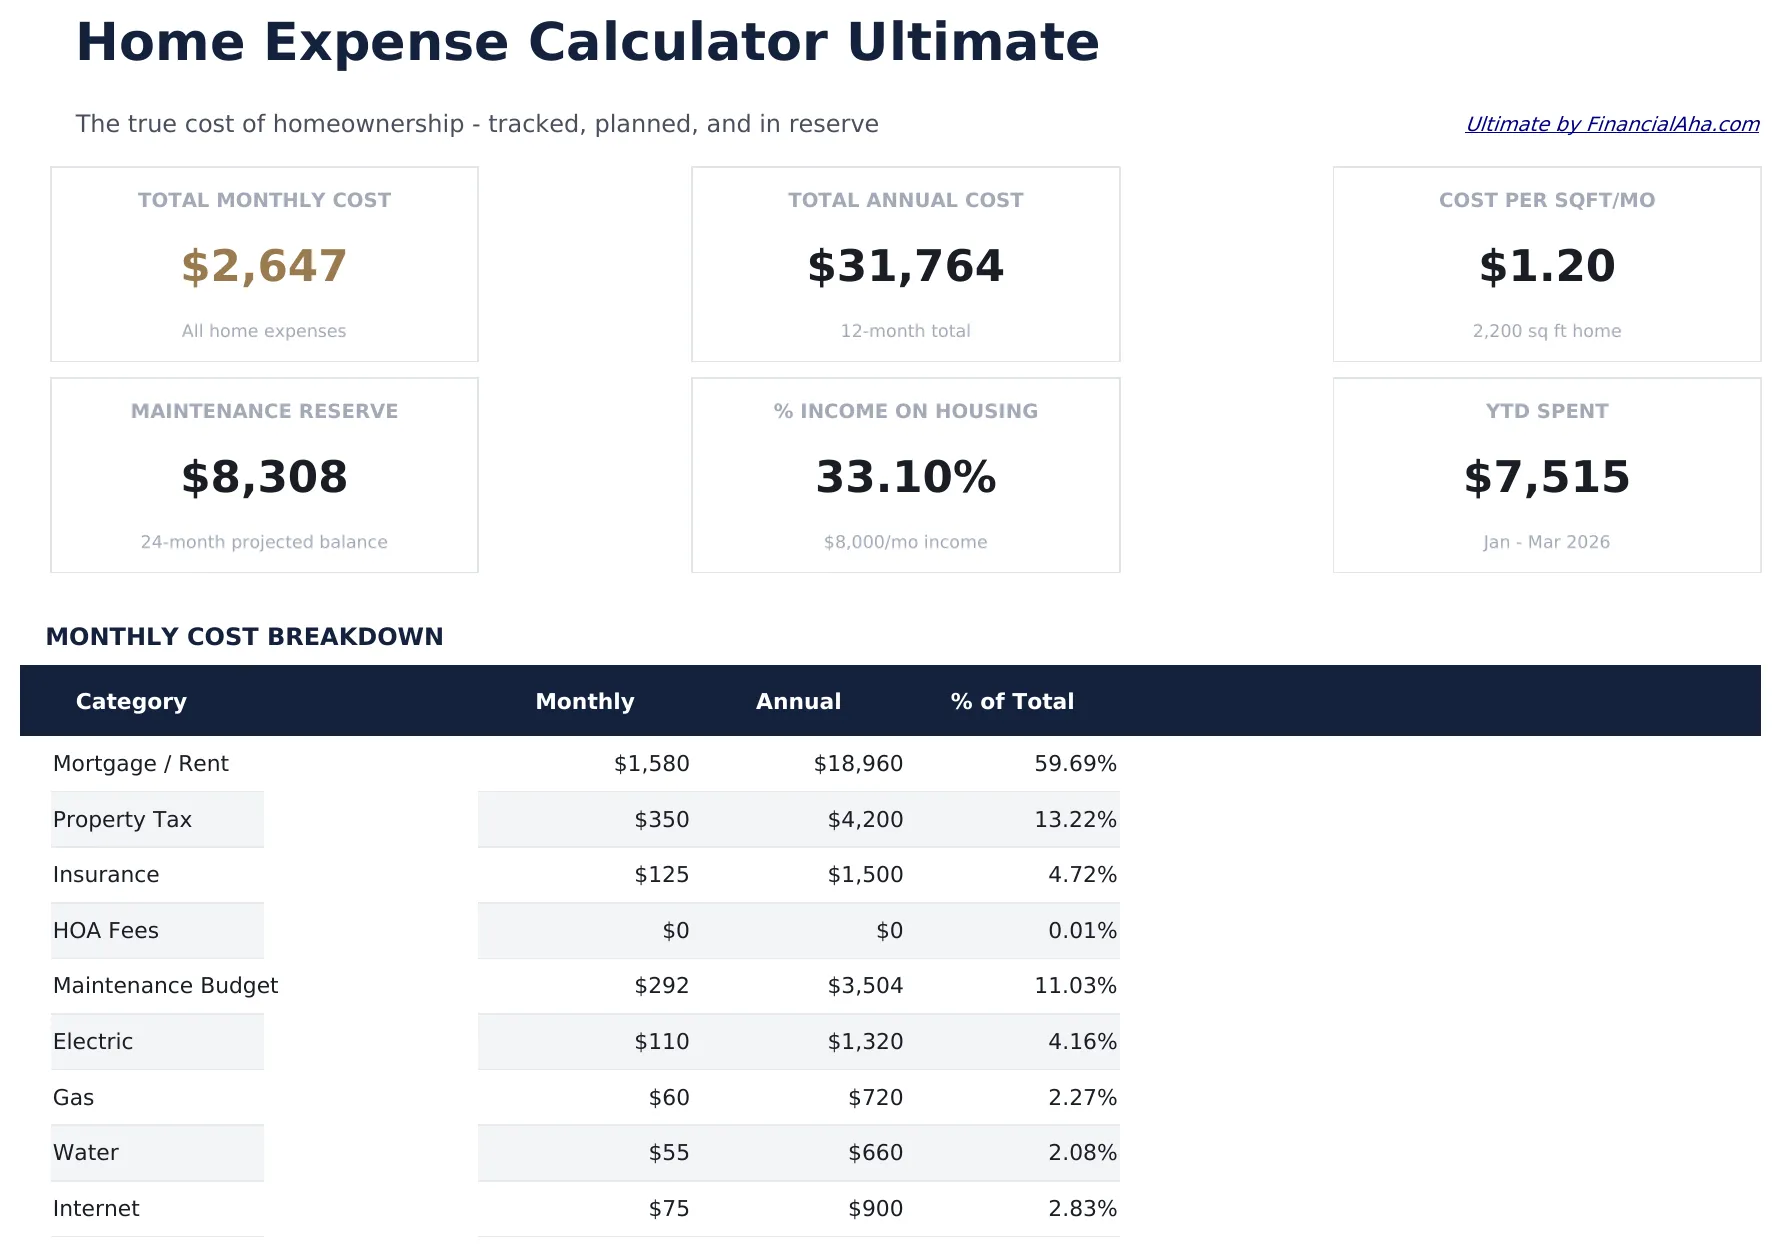Select the Total Annual Cost card

(x=905, y=264)
